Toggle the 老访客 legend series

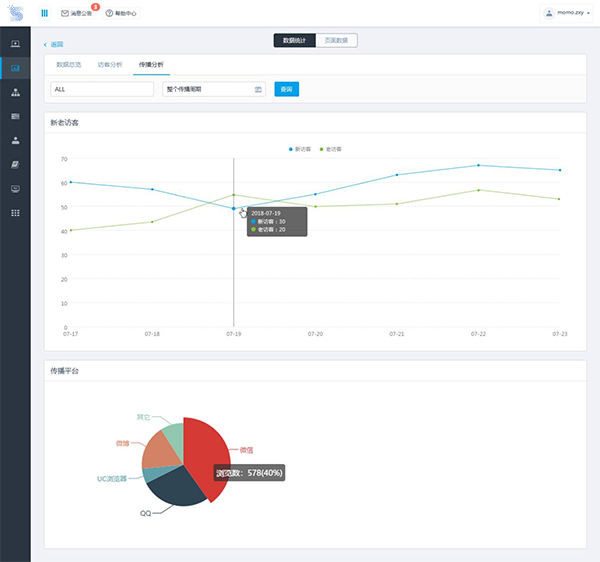click(331, 149)
